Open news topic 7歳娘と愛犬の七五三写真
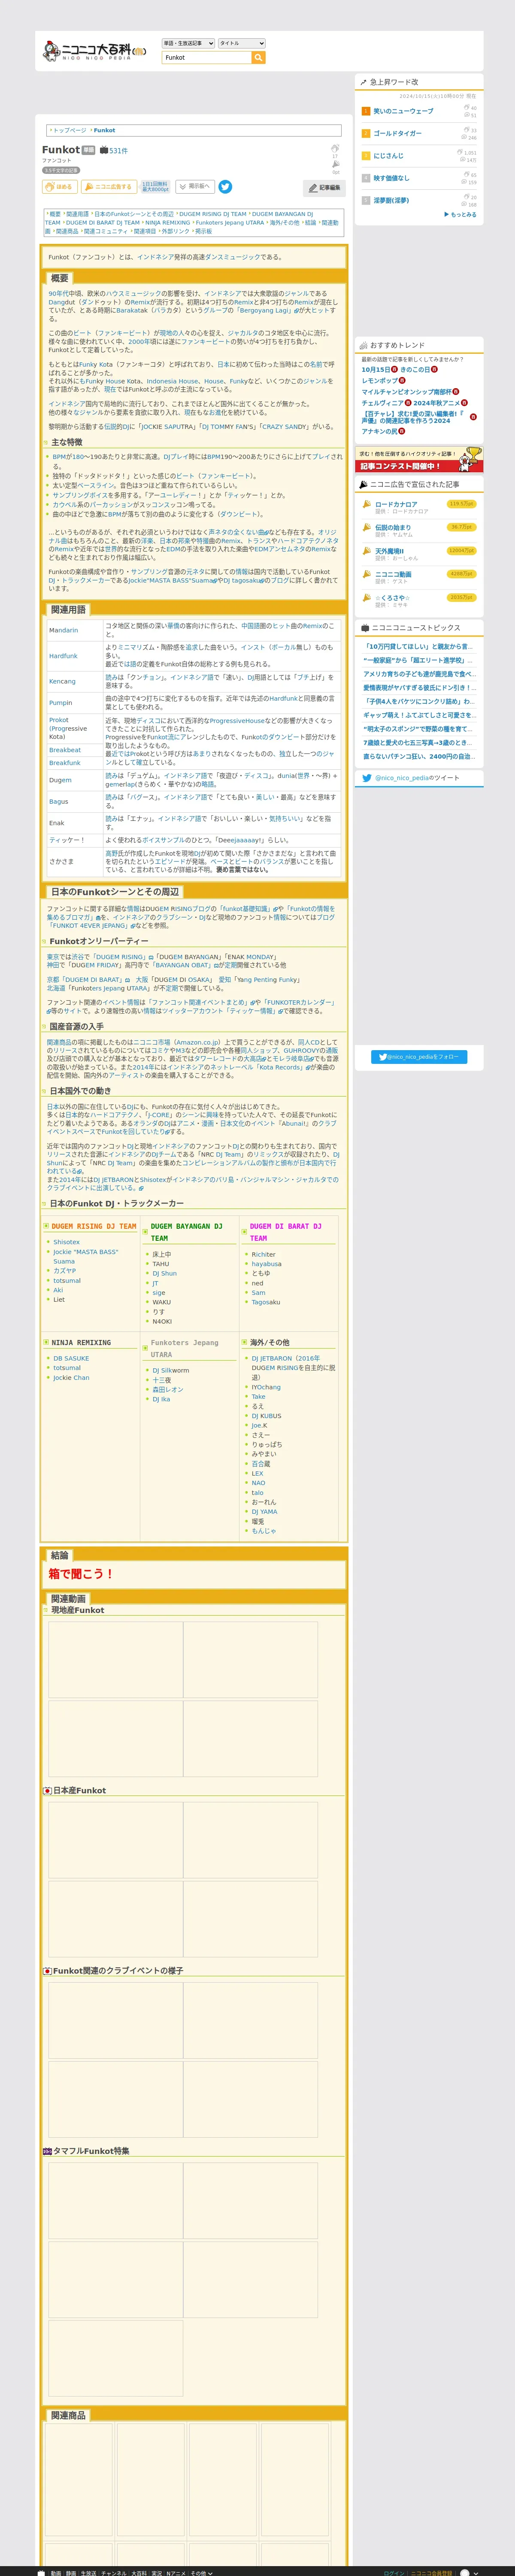 click(x=417, y=743)
